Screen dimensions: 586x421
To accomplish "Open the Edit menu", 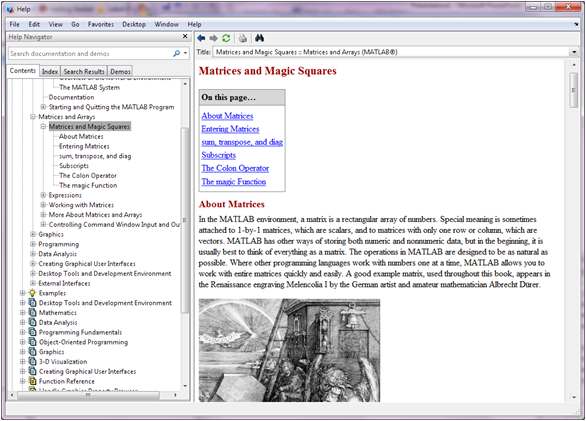I will pyautogui.click(x=34, y=24).
